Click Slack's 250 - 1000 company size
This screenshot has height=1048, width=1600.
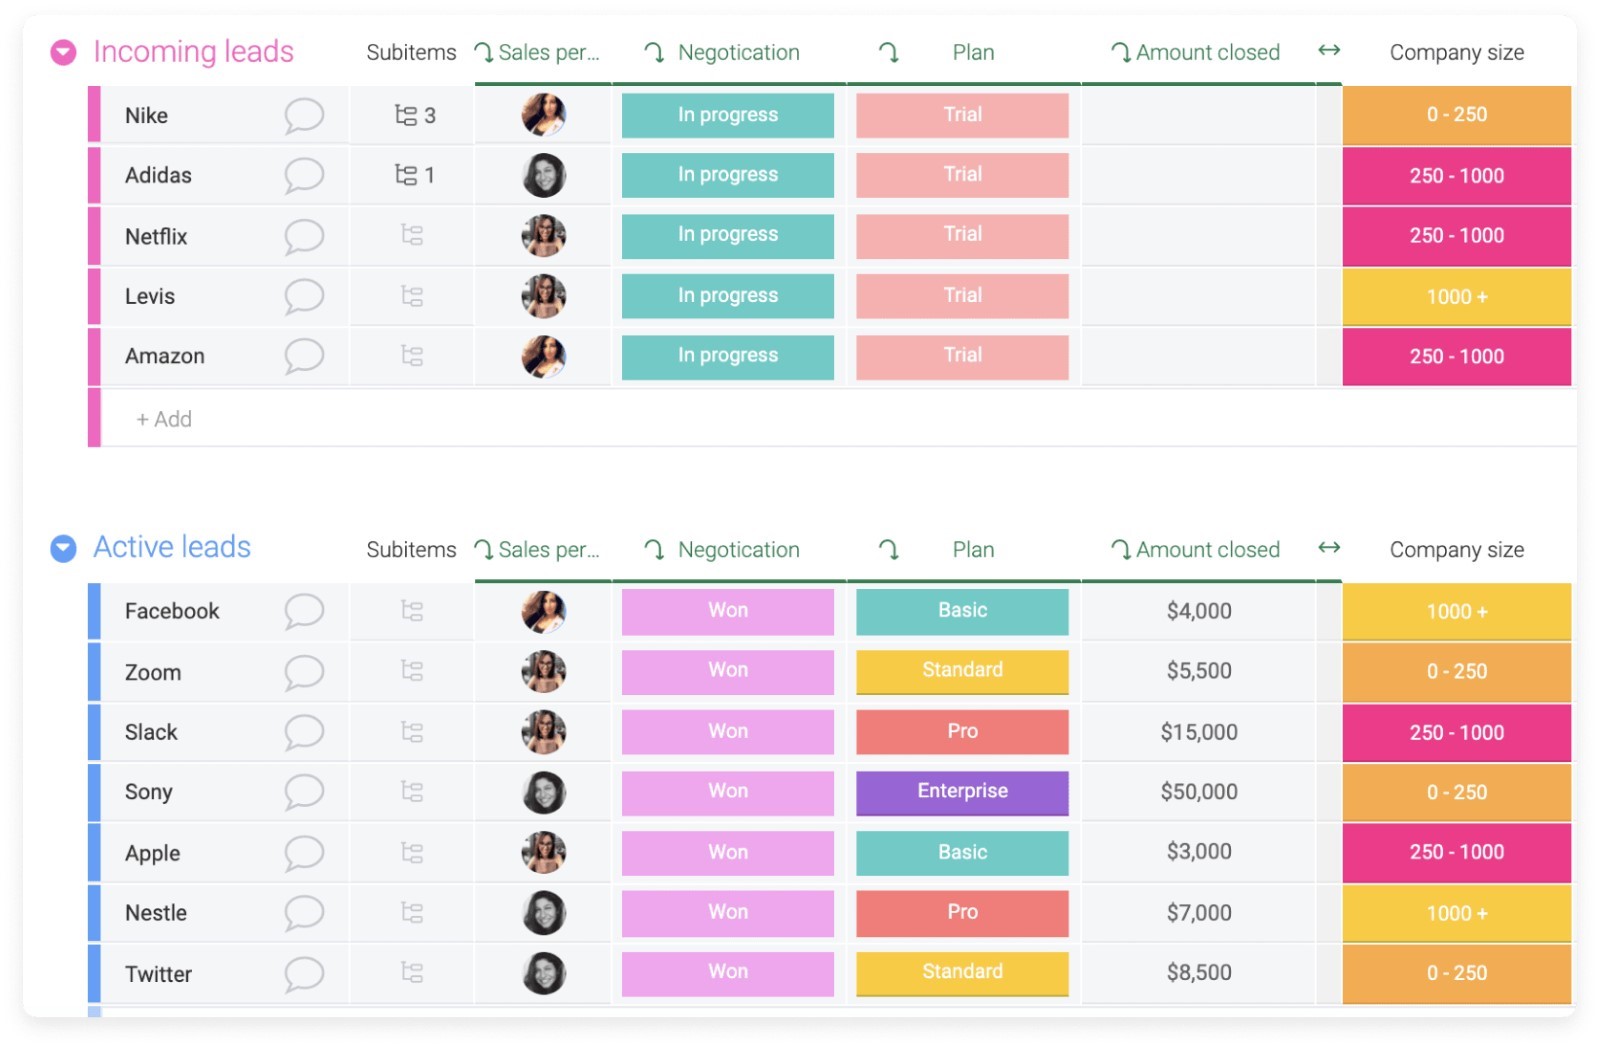point(1457,732)
